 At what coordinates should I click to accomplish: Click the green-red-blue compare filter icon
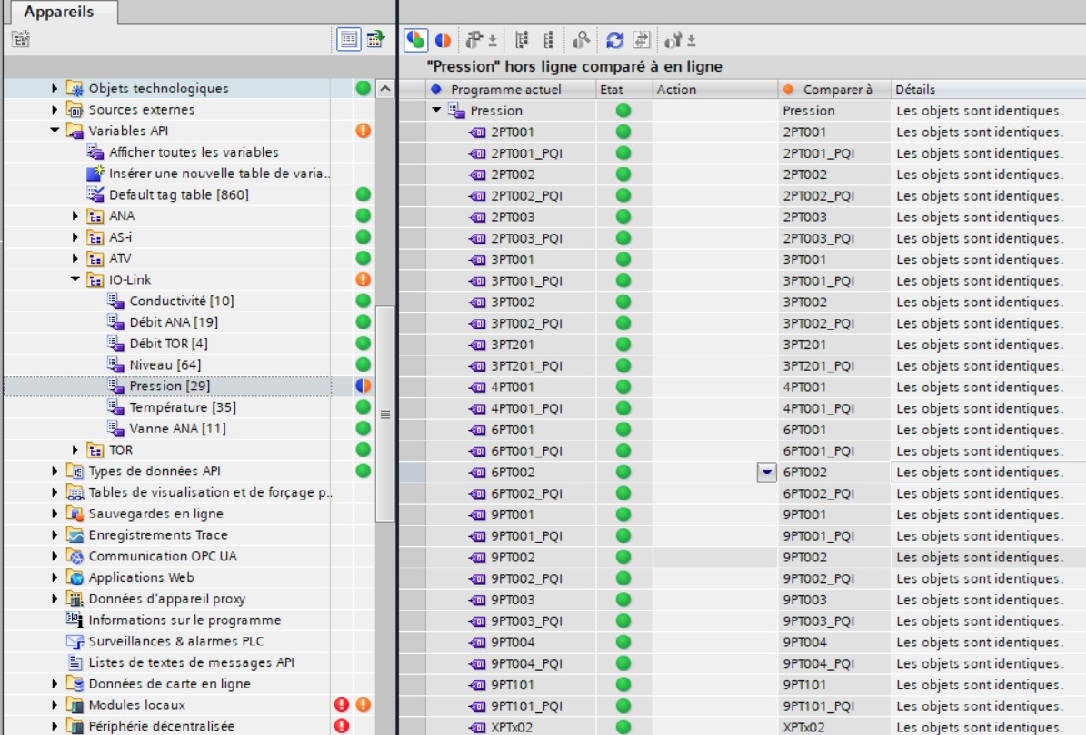tap(416, 40)
